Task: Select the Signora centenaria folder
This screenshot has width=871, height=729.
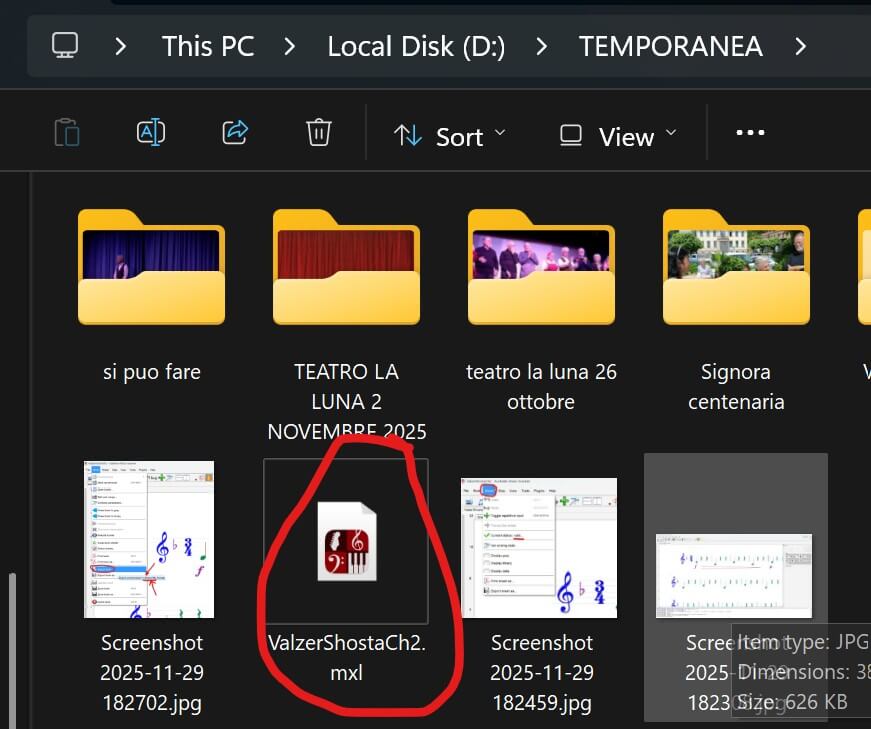Action: coord(736,267)
